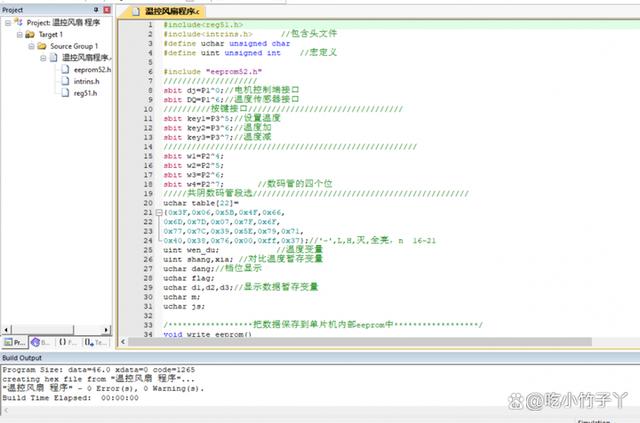Click the eeprom52.h file icon

click(65, 69)
